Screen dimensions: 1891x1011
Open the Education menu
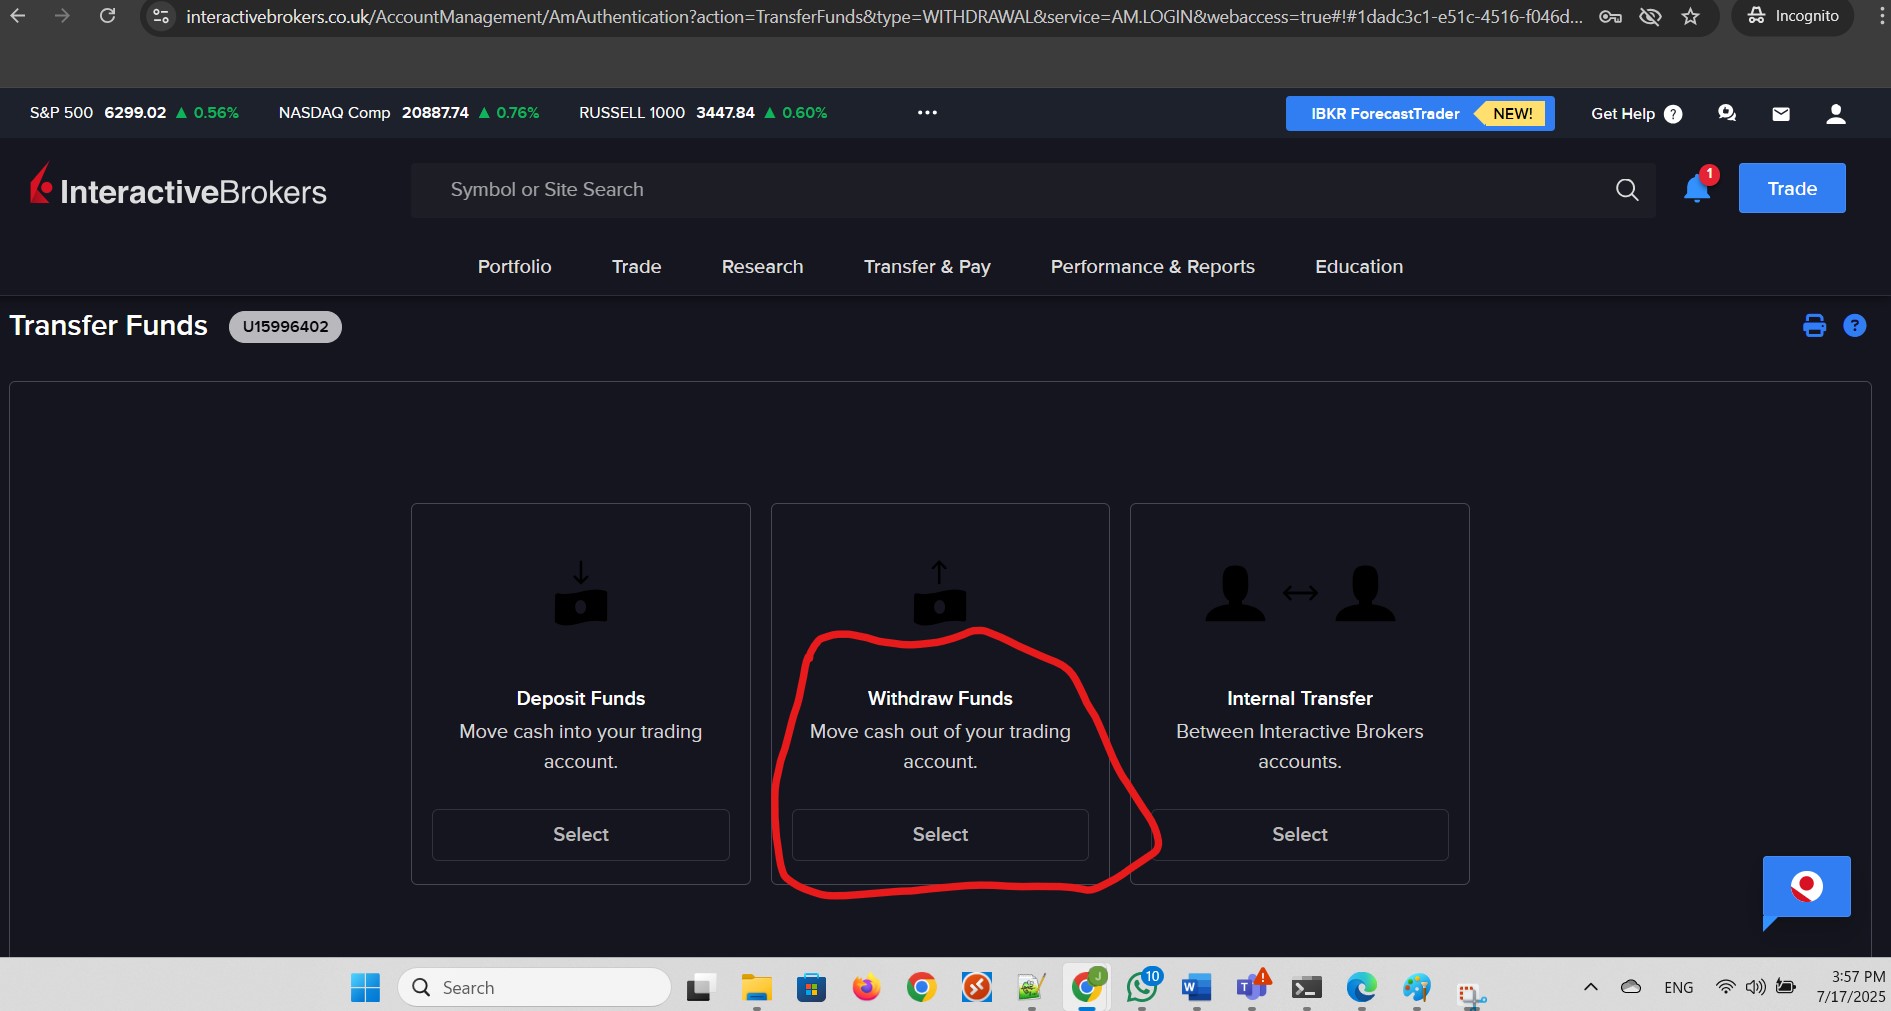[1359, 267]
